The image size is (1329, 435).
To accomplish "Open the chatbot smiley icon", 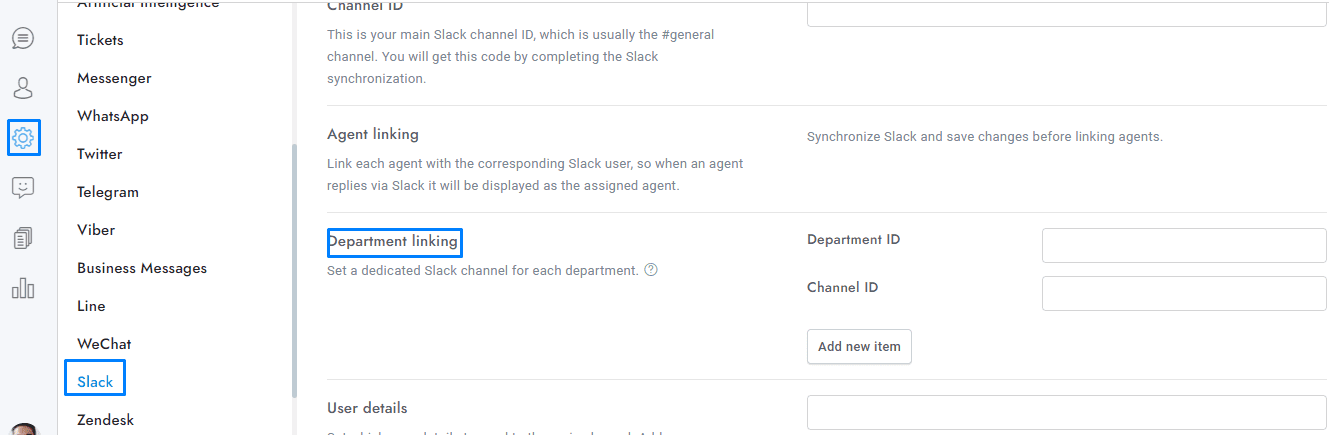I will click(x=23, y=187).
